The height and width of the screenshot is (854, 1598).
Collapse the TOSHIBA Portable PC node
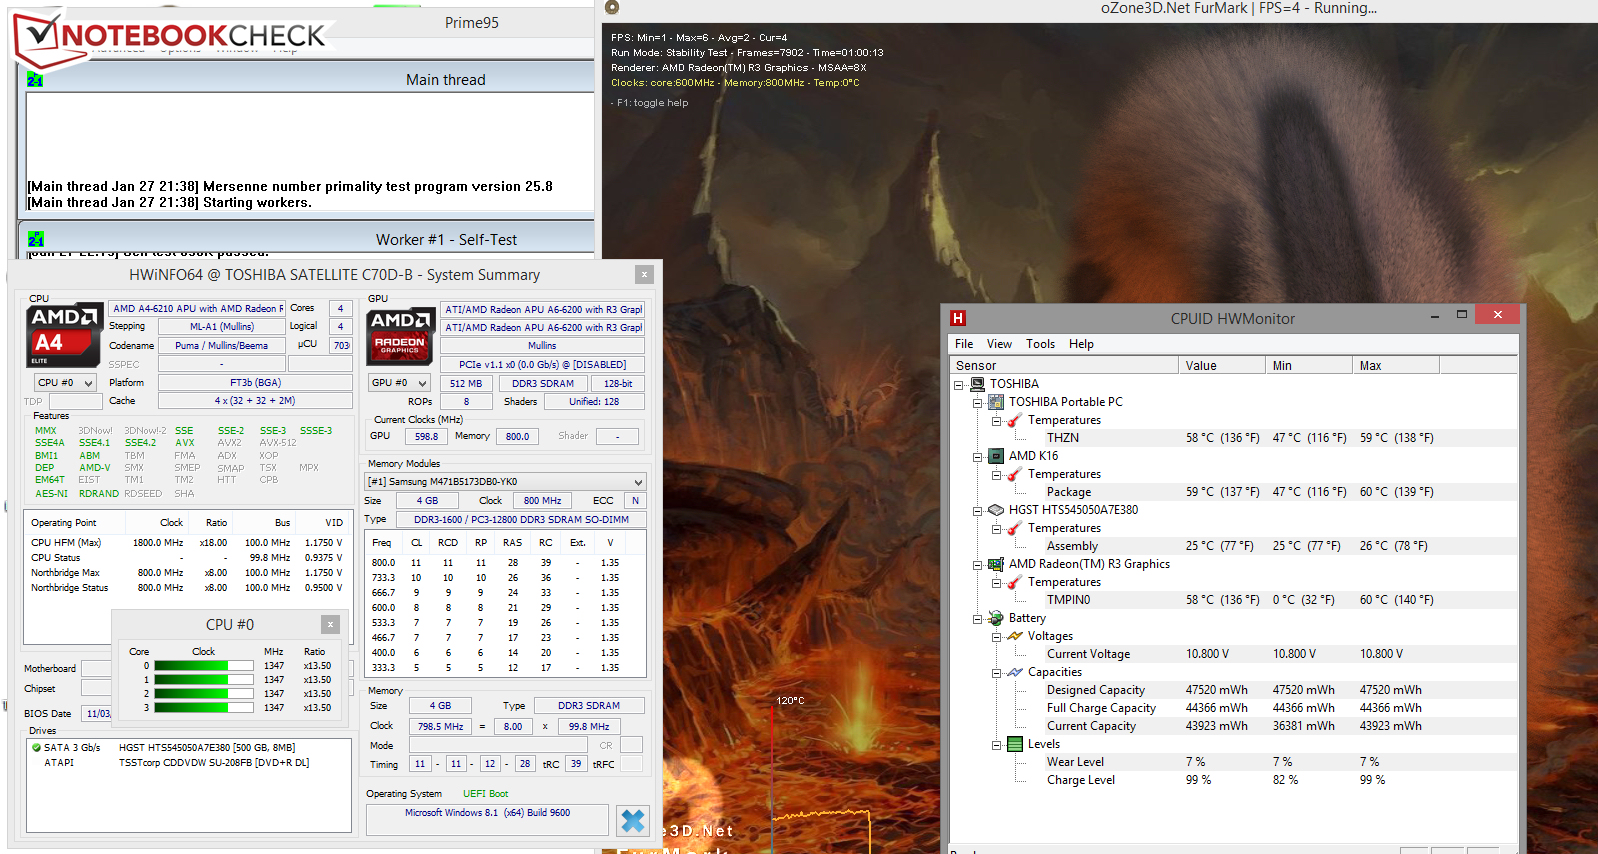pyautogui.click(x=977, y=402)
